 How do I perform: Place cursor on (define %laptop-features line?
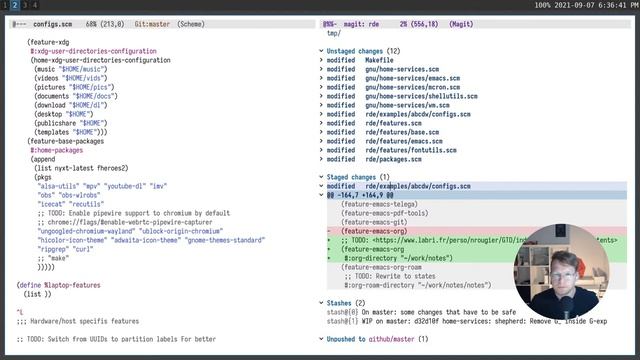[x=59, y=285]
